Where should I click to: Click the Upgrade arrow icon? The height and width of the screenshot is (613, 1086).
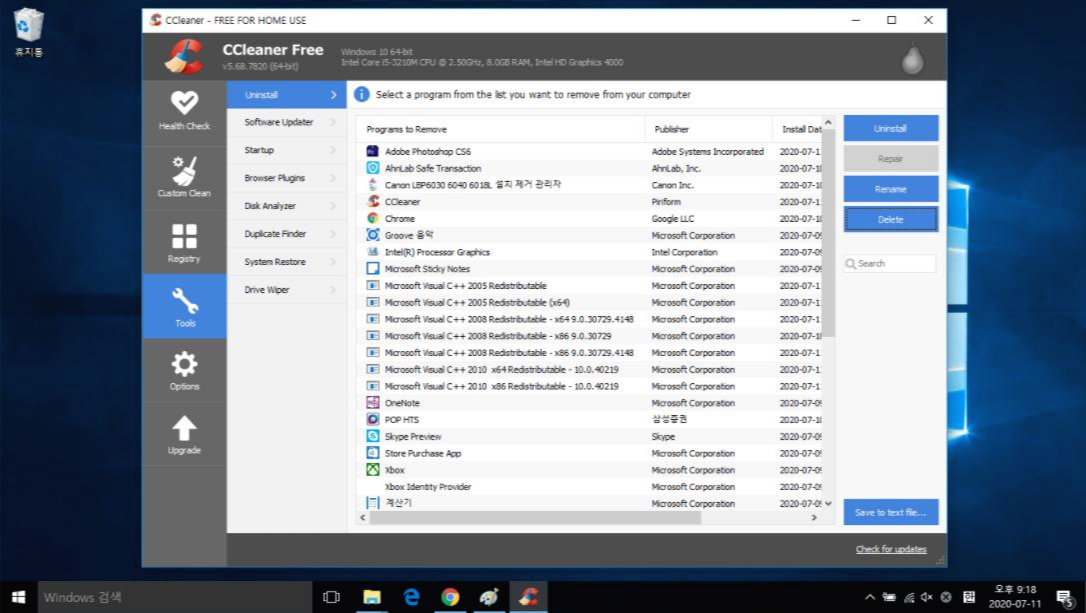pyautogui.click(x=184, y=428)
